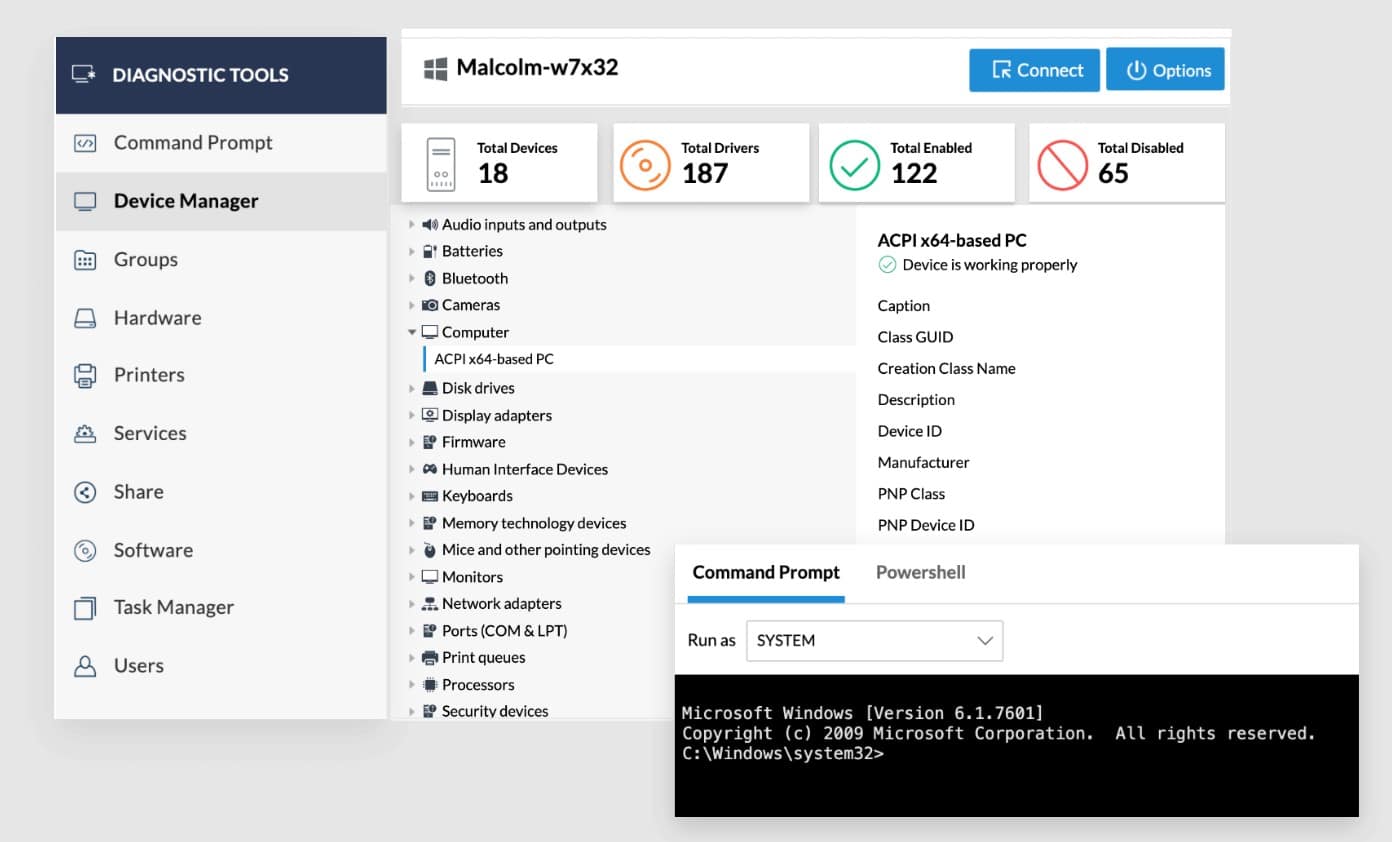This screenshot has width=1392, height=842.
Task: Expand the Firmware tree node
Action: 412,443
